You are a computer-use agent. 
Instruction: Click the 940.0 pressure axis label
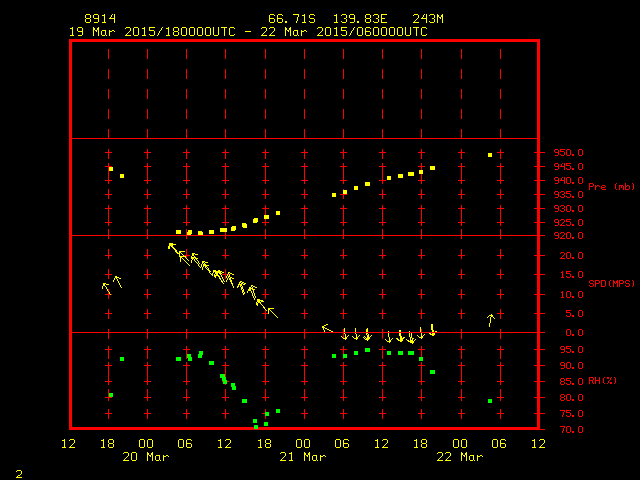pos(568,180)
